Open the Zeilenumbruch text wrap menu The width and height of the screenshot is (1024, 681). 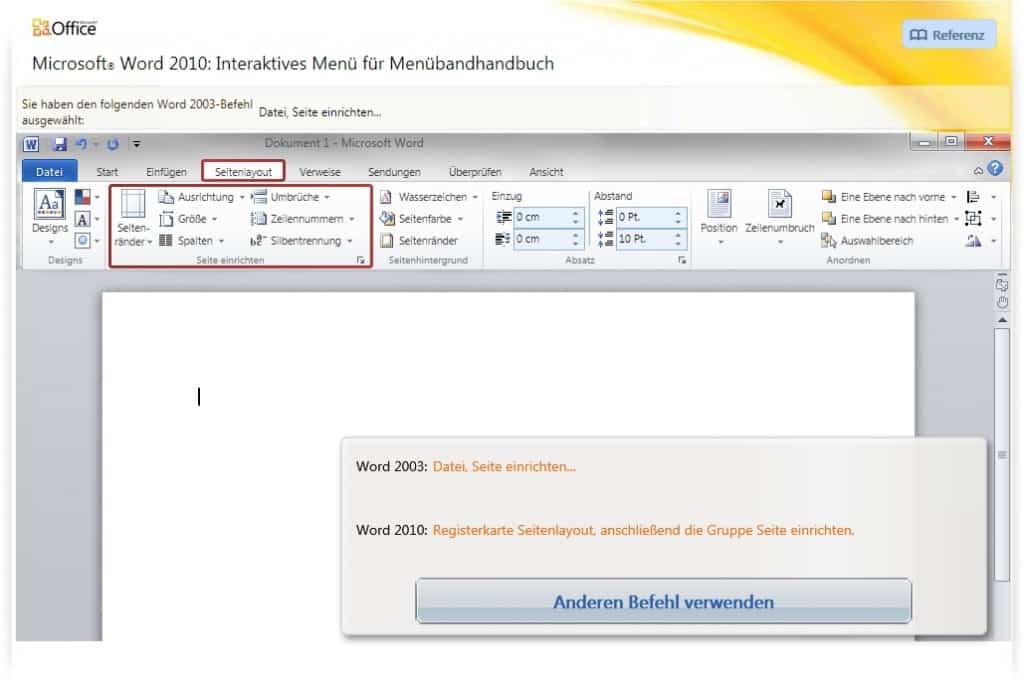[x=780, y=217]
